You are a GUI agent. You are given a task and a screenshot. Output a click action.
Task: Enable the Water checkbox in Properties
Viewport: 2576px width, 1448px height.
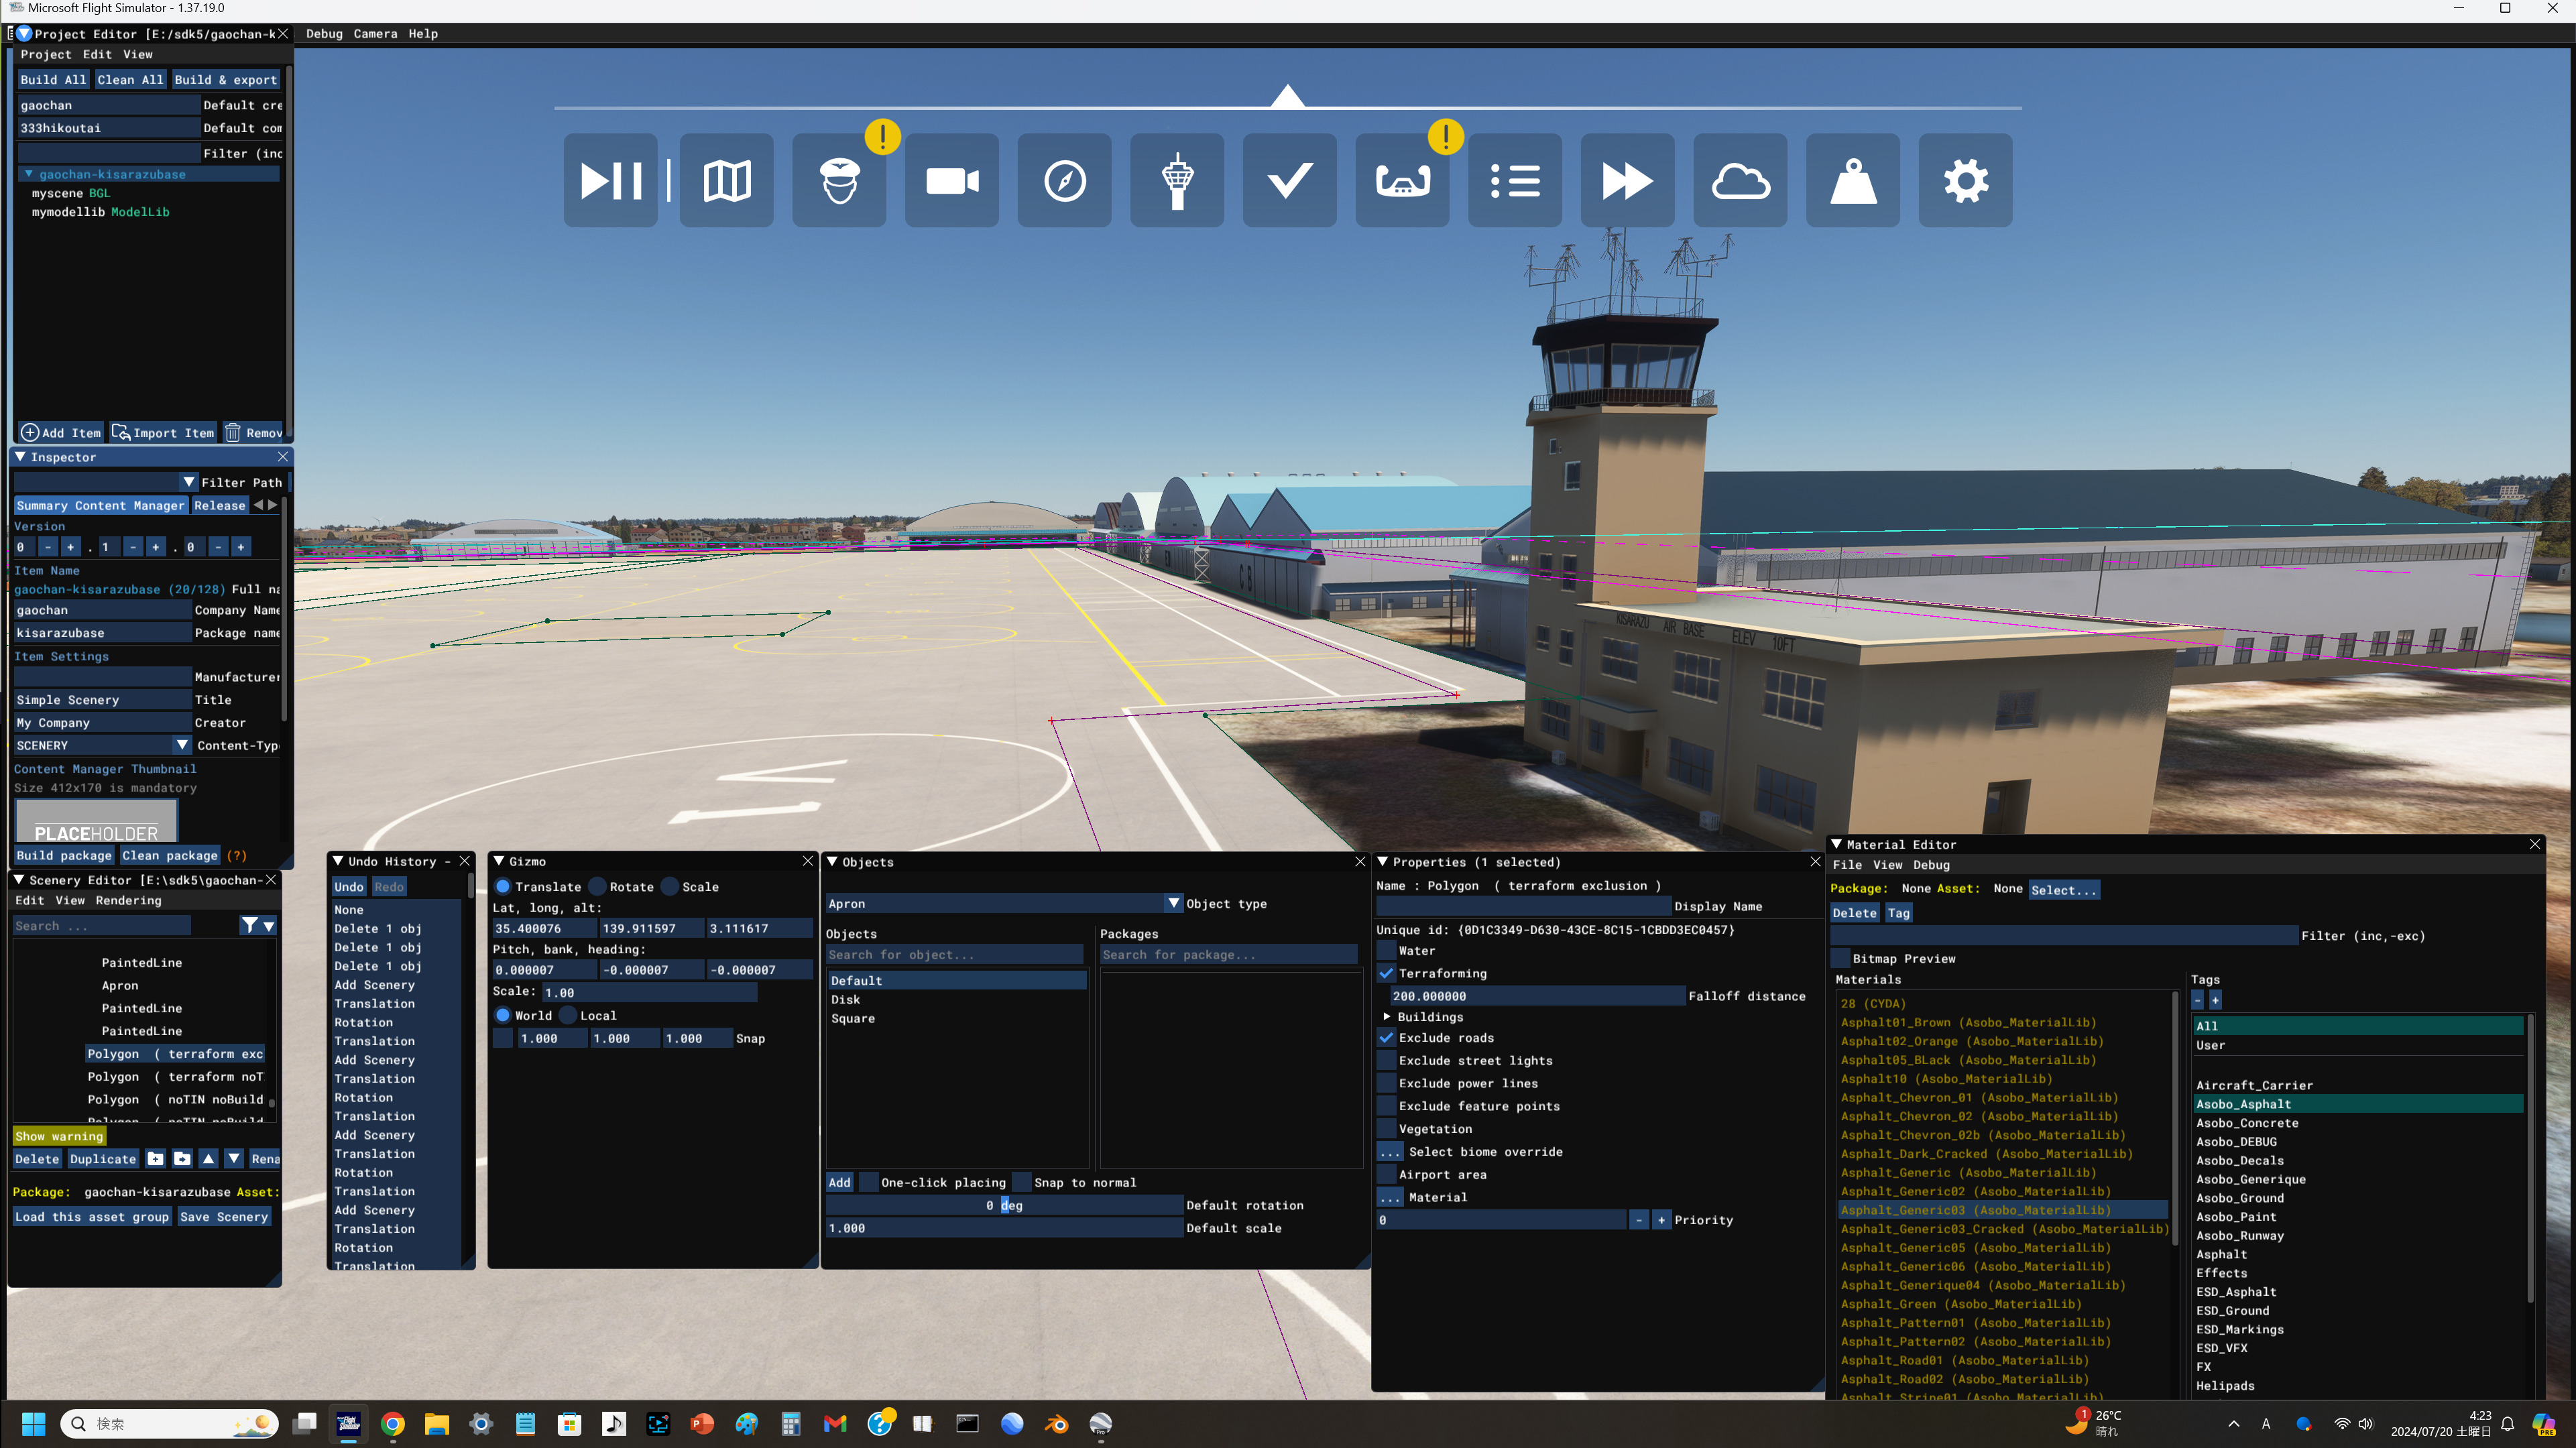click(x=1386, y=951)
